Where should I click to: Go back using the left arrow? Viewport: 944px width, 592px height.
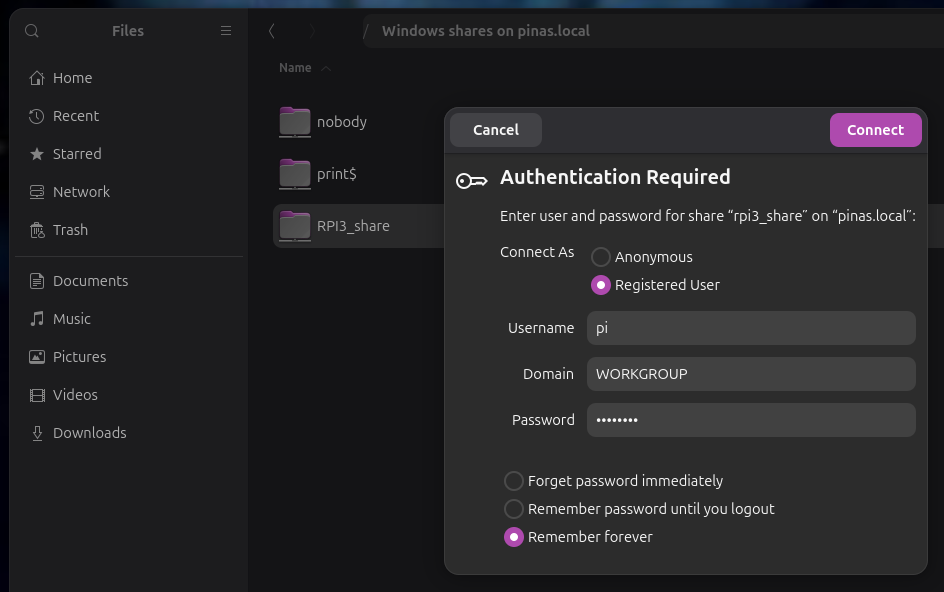(x=272, y=31)
